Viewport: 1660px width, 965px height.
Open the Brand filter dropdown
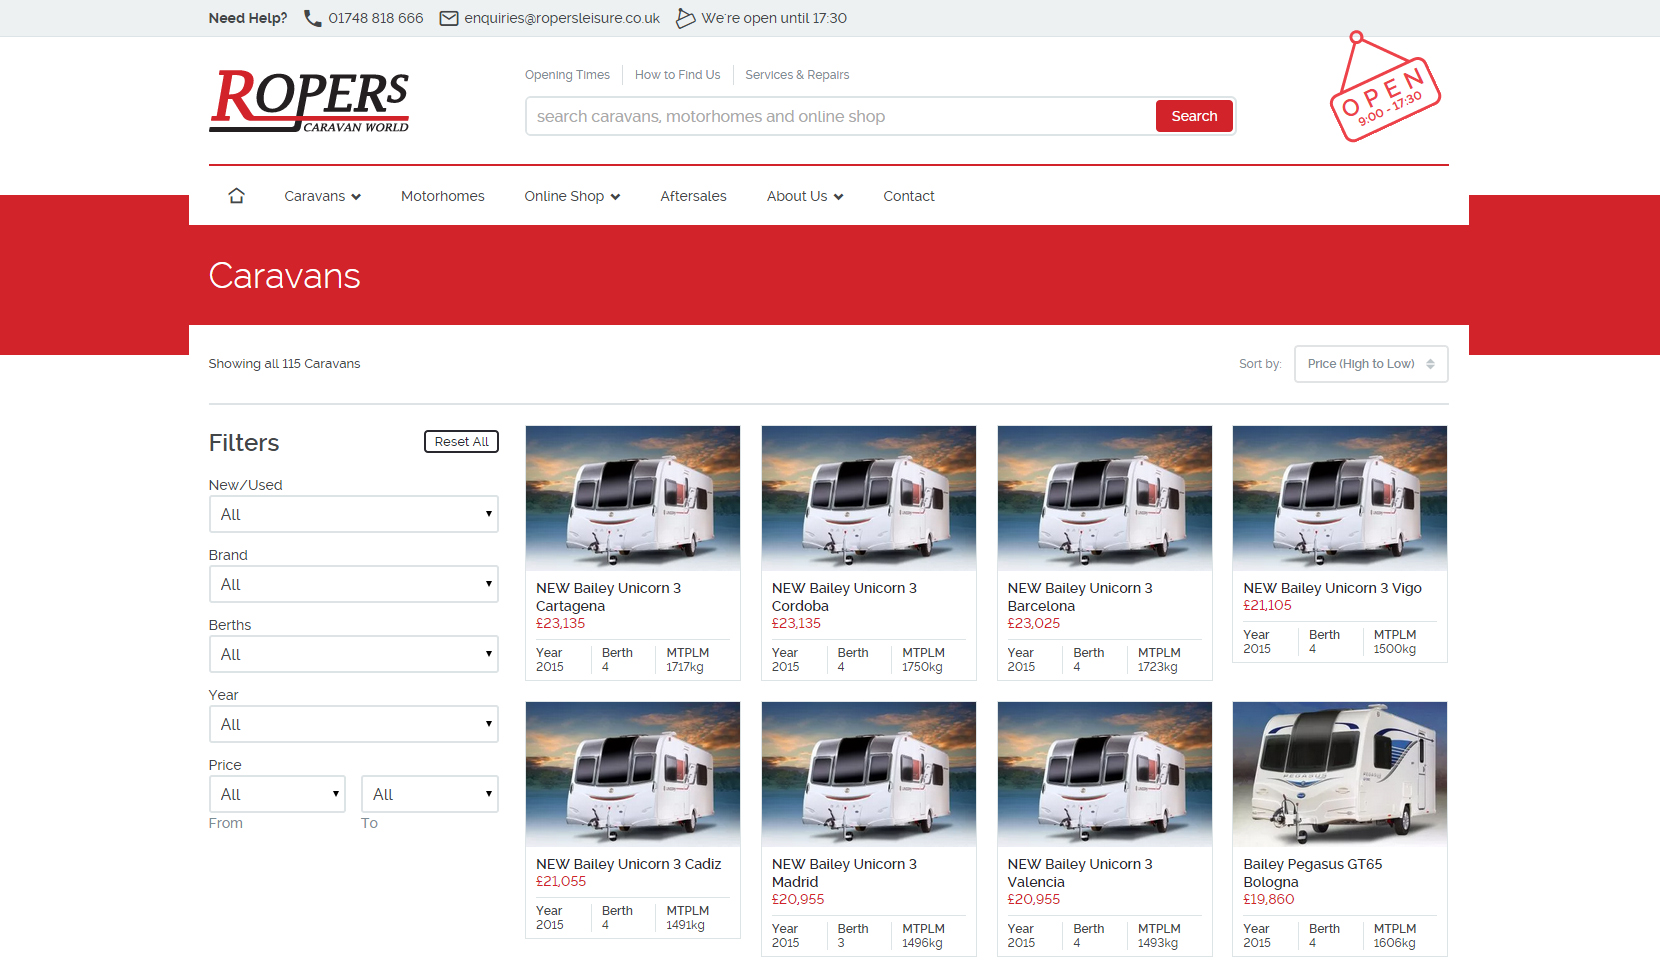[353, 584]
